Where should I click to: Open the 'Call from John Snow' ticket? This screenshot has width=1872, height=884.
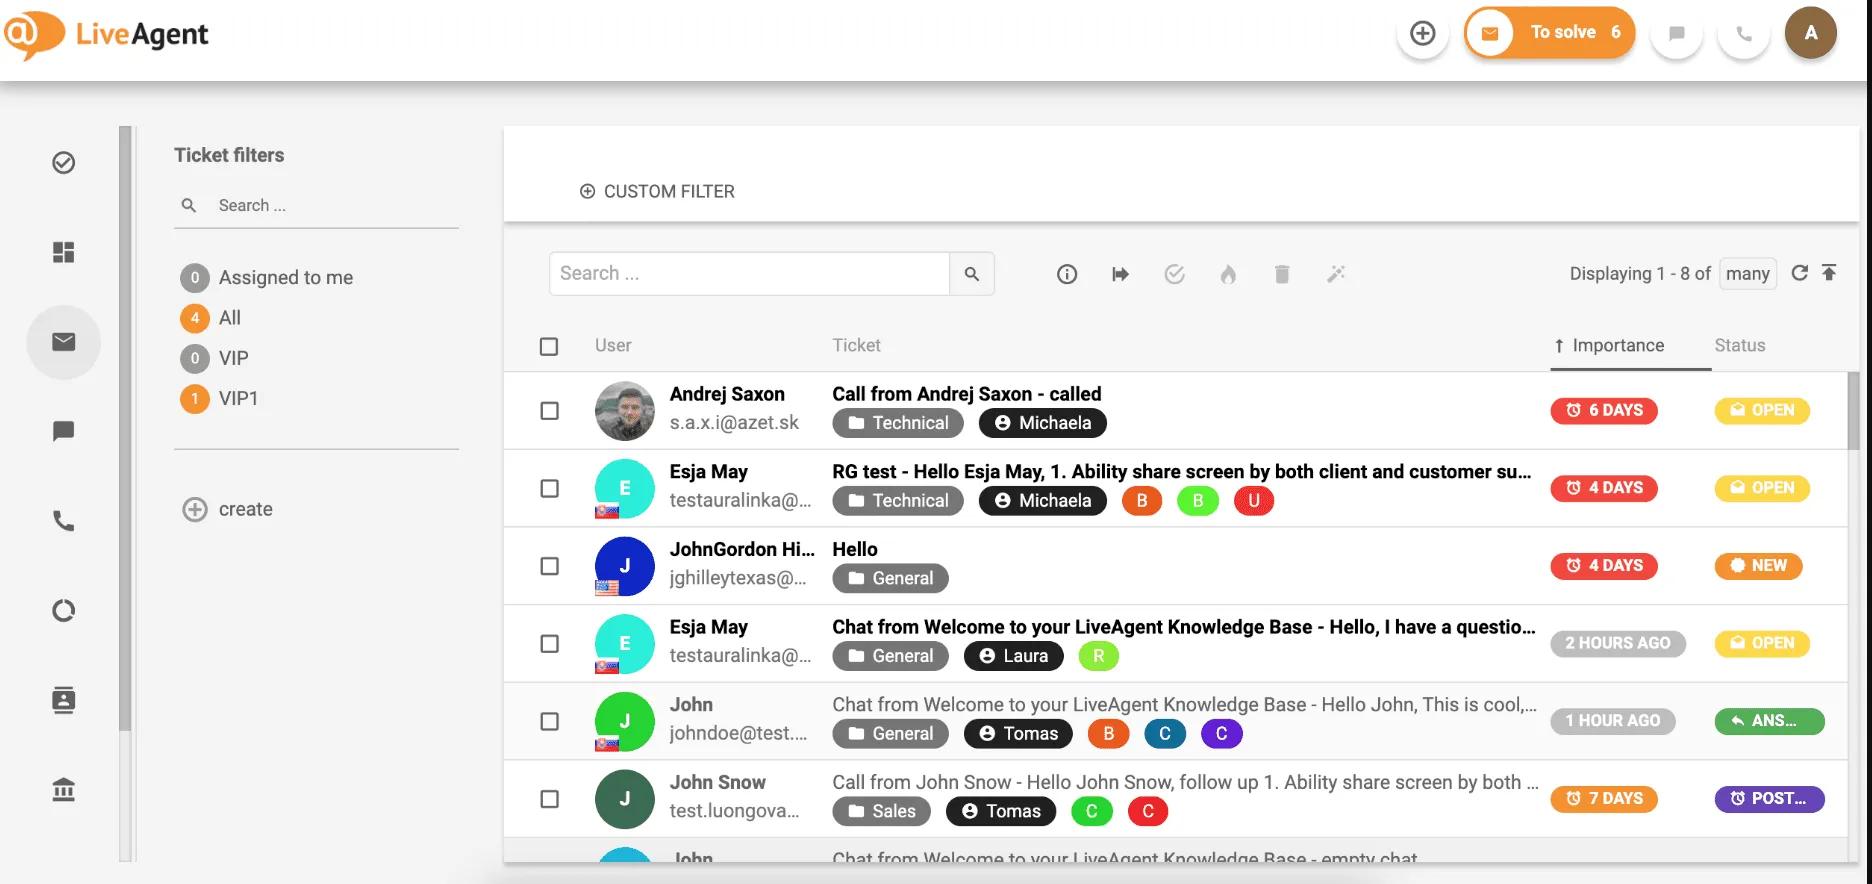(x=1185, y=782)
